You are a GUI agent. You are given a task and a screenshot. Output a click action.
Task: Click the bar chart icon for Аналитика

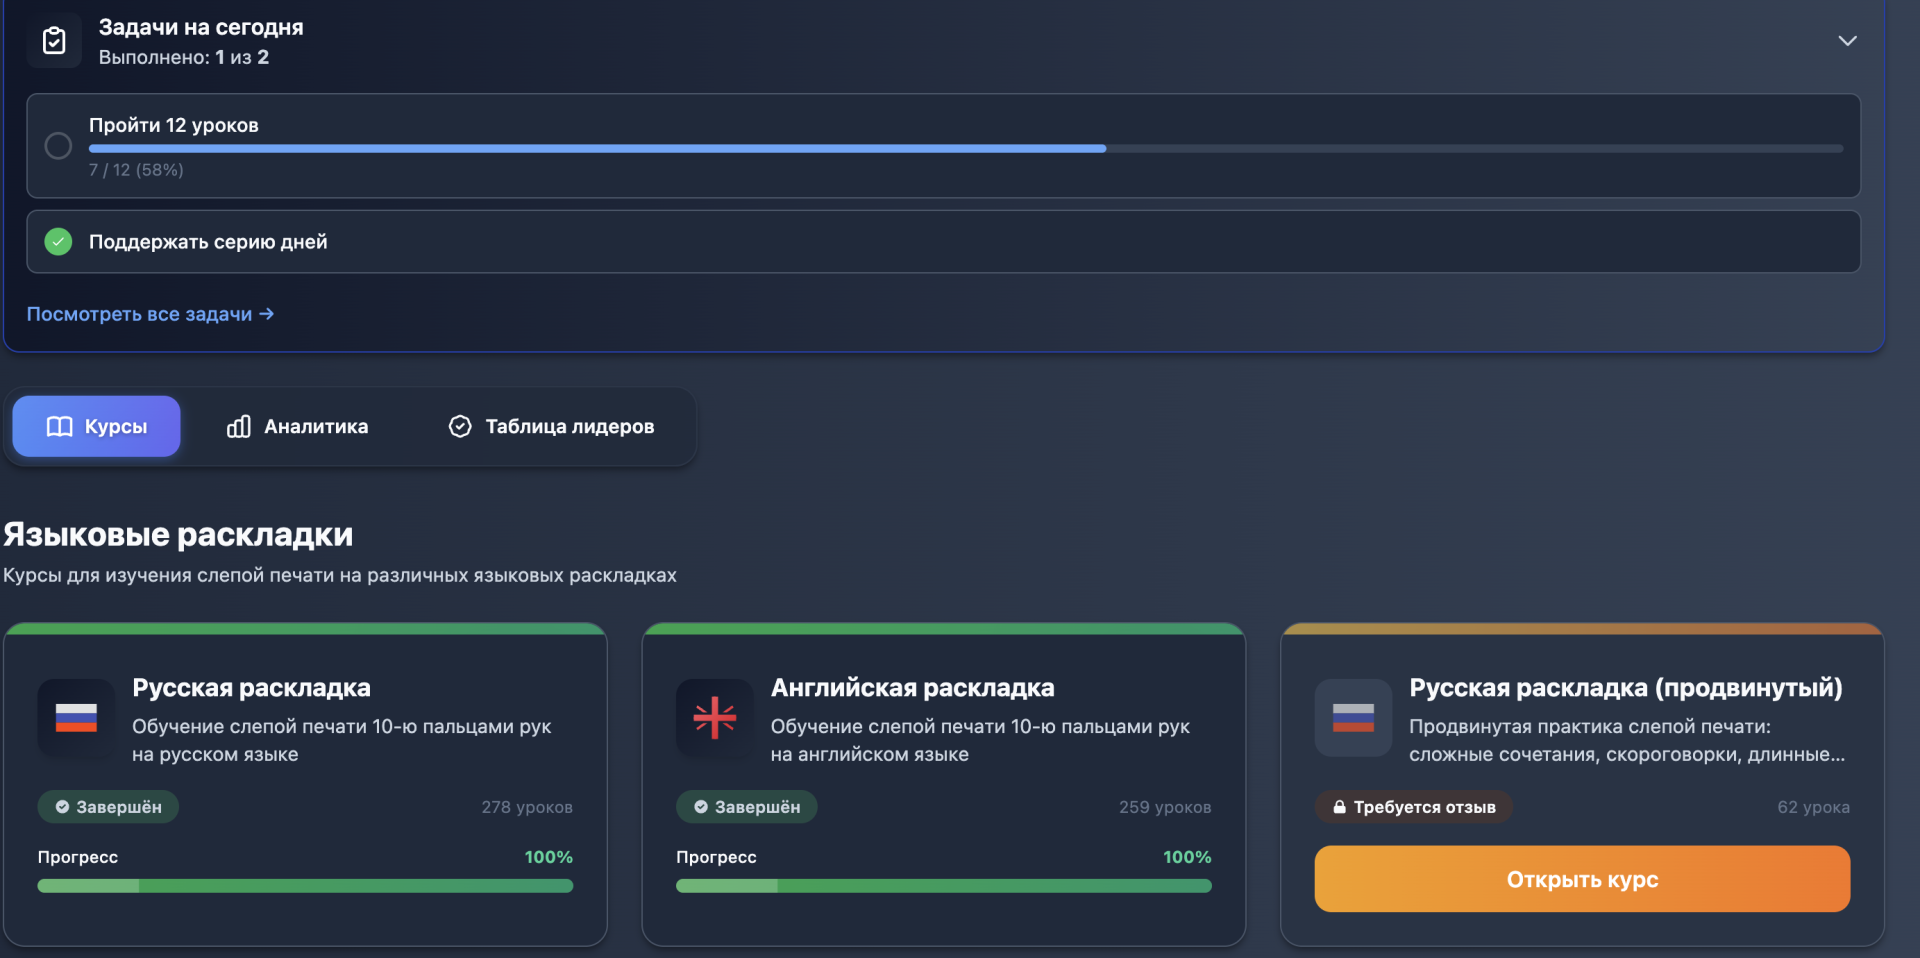(239, 427)
